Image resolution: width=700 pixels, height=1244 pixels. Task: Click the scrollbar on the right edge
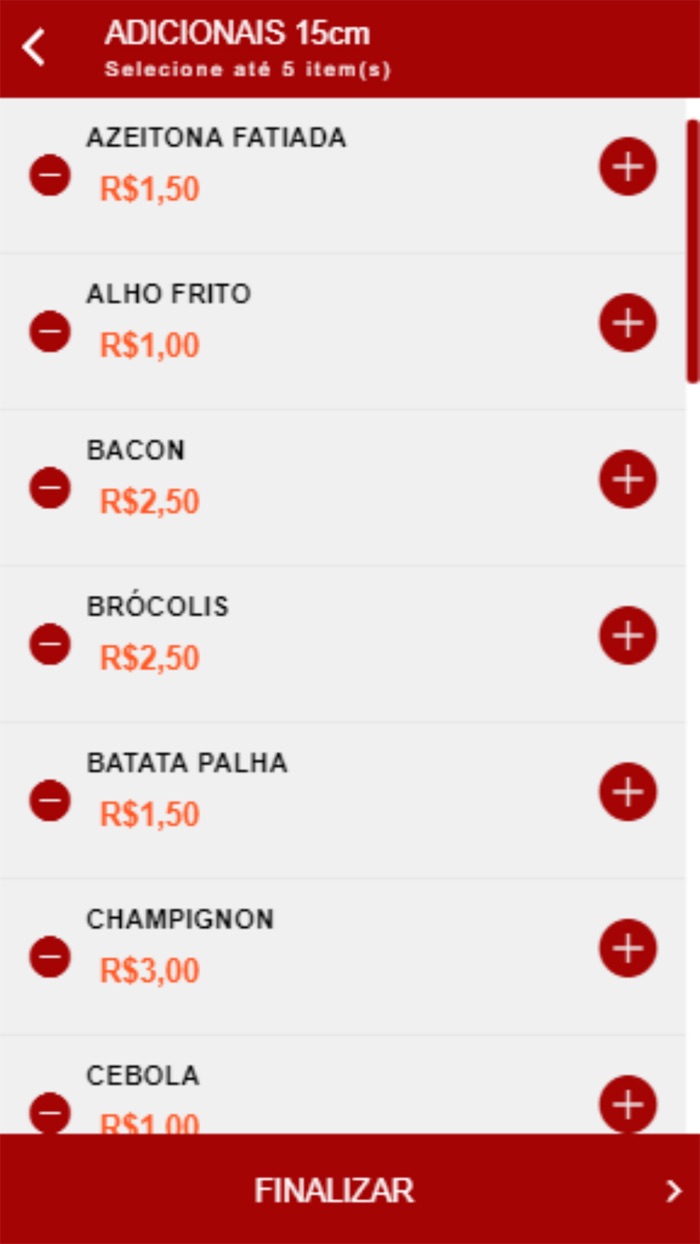691,250
